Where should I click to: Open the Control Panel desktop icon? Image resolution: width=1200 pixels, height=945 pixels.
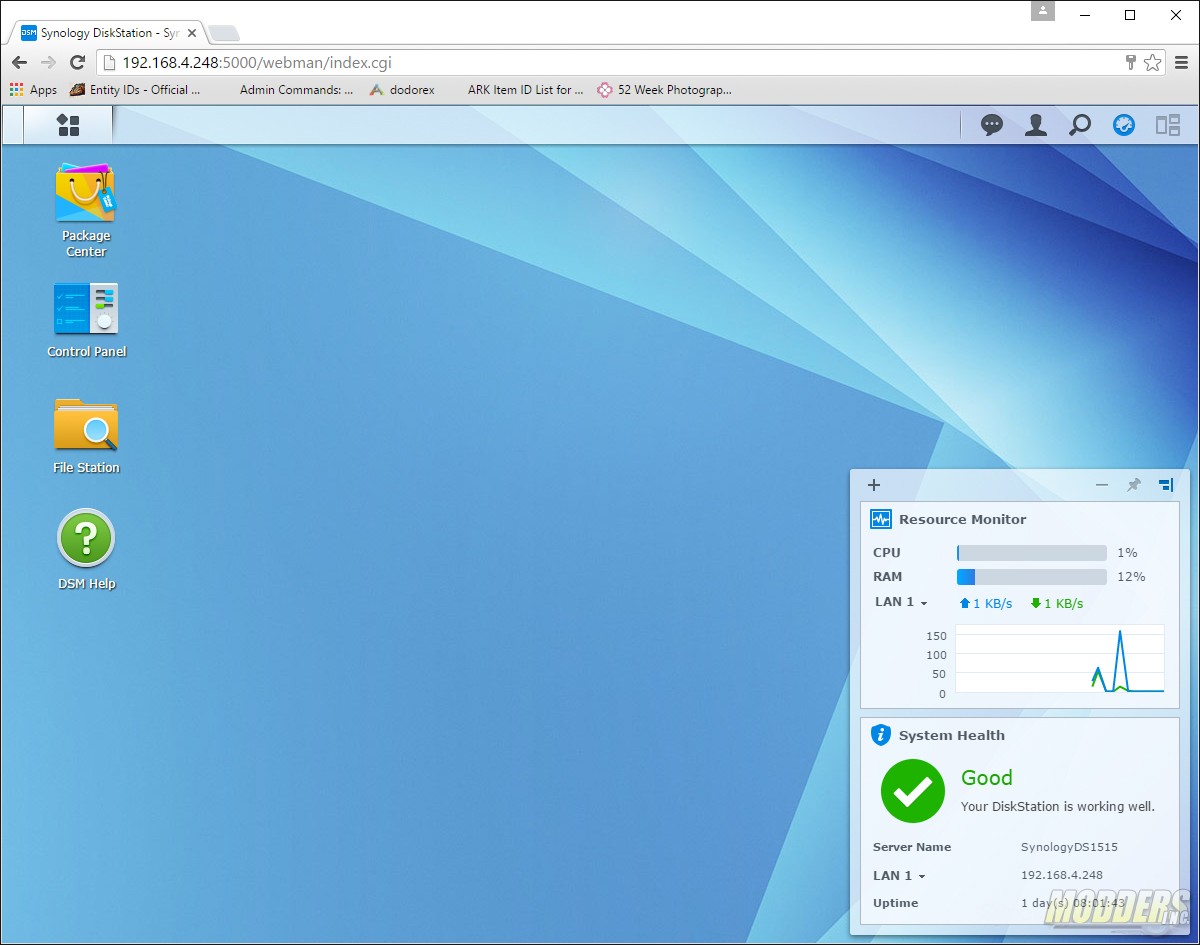click(x=86, y=321)
